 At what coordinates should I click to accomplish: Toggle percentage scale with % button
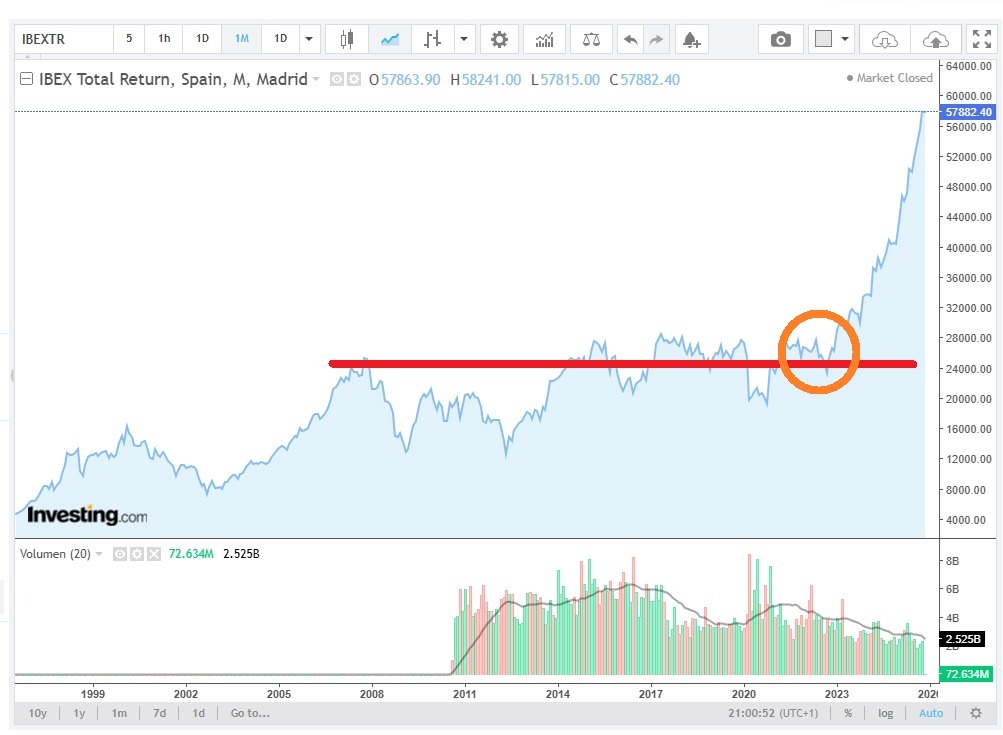[x=848, y=713]
